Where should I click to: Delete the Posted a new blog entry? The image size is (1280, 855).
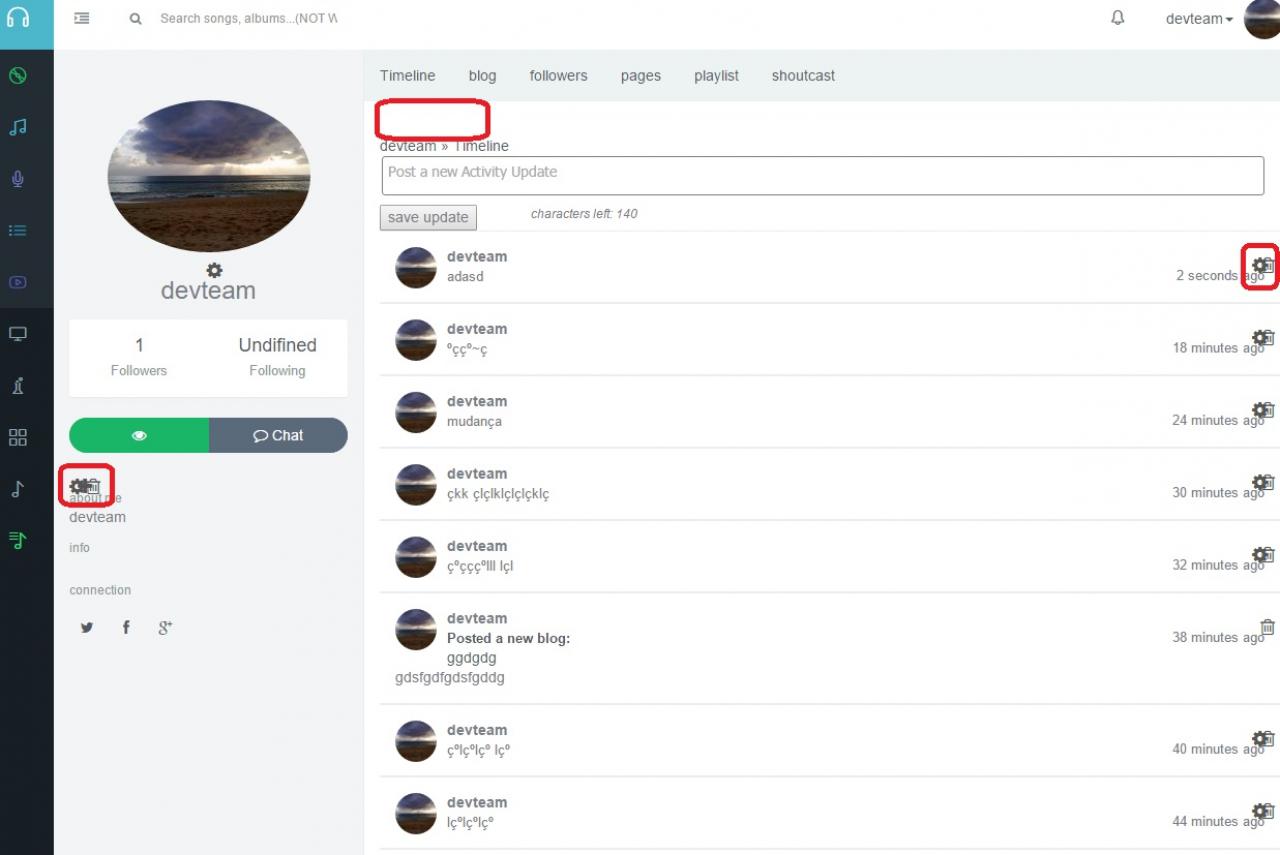(1268, 627)
